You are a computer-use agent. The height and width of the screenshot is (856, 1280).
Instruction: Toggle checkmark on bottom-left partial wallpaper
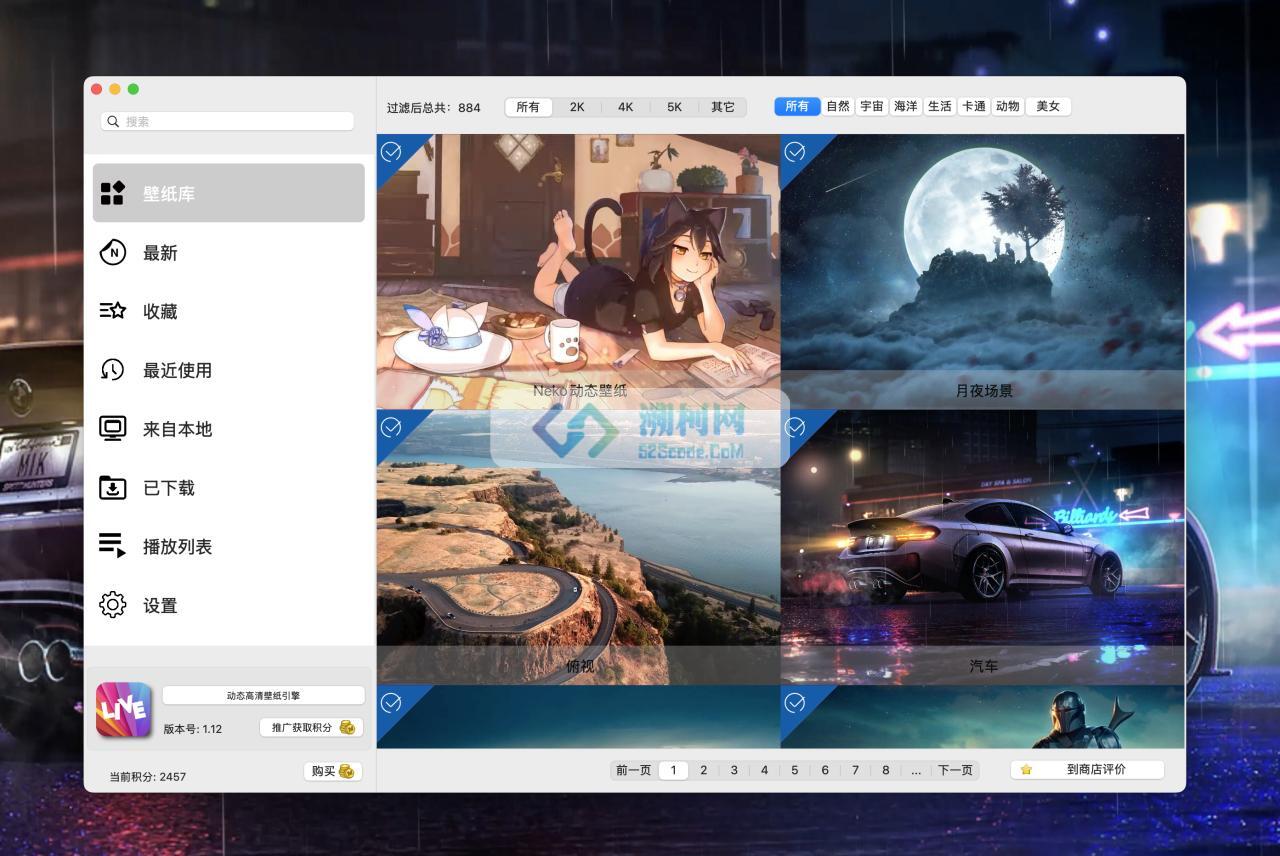tap(392, 703)
